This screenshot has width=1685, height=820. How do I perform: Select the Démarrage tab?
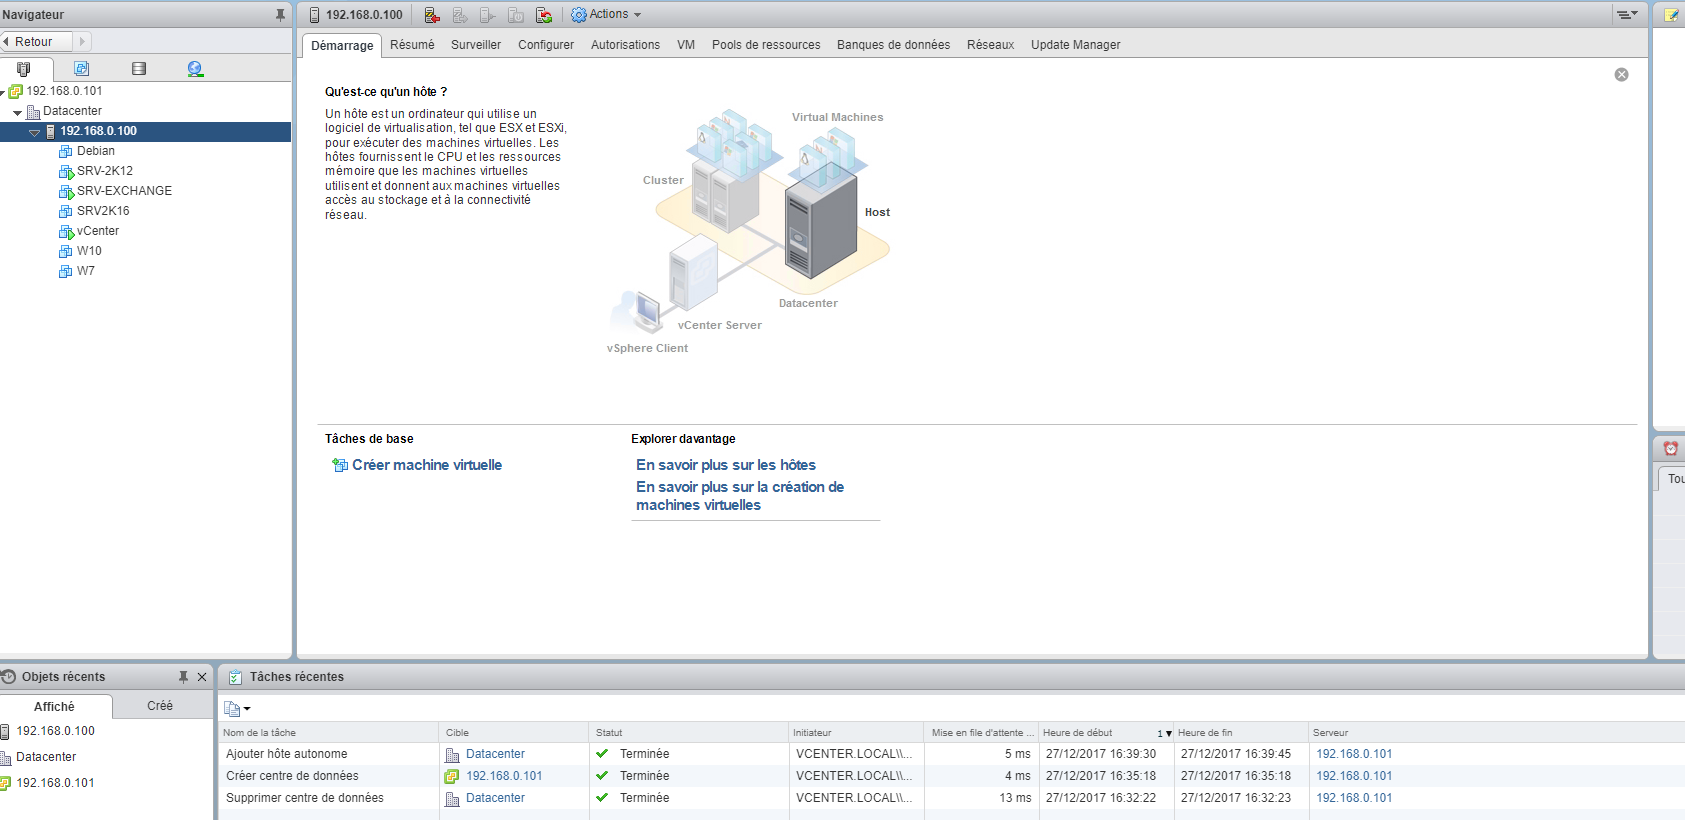pos(342,46)
